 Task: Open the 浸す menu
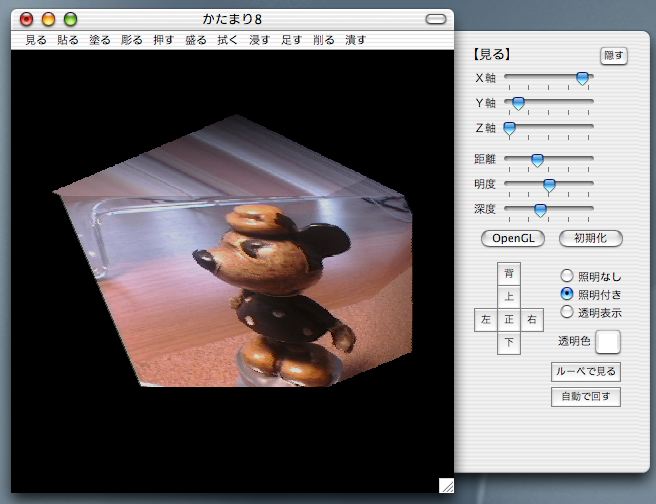pyautogui.click(x=259, y=40)
